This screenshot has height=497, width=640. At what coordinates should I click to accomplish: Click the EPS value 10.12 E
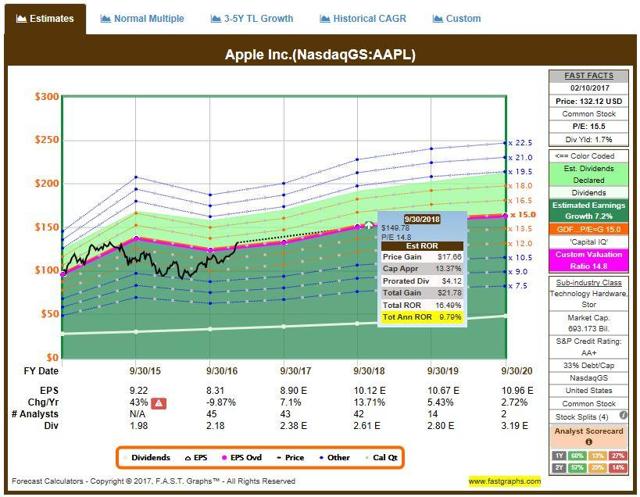tap(369, 390)
